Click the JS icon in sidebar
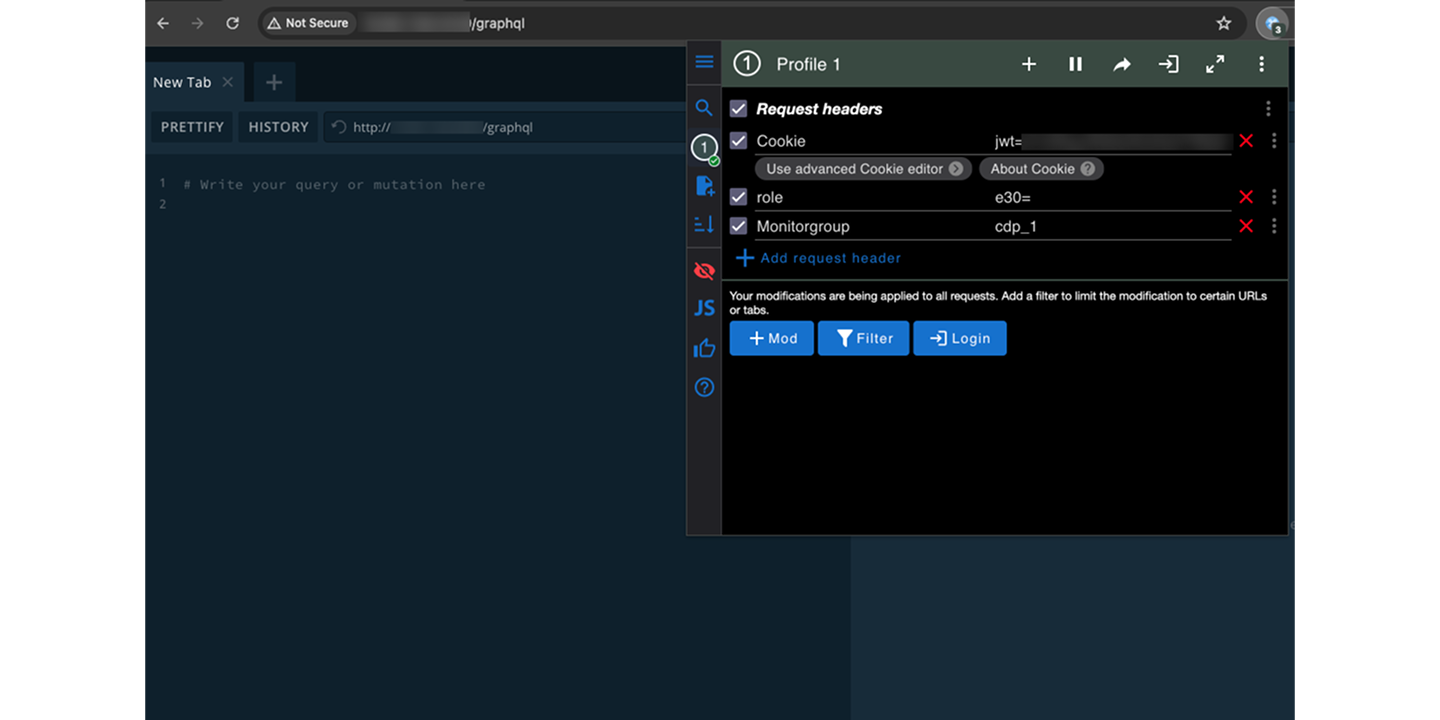1440x720 pixels. (x=704, y=308)
